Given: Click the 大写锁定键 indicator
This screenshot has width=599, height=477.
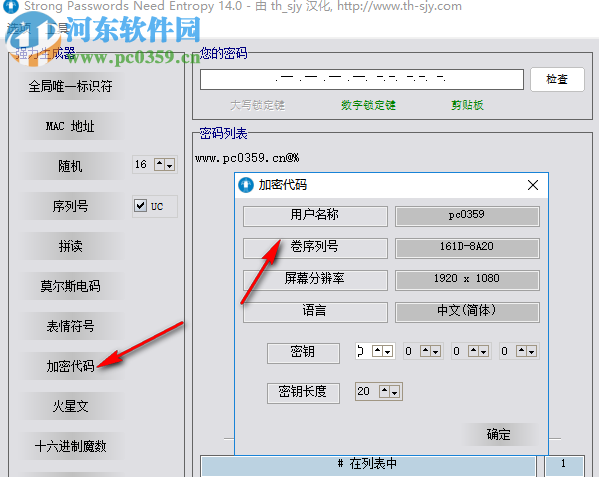Looking at the screenshot, I should coord(257,105).
